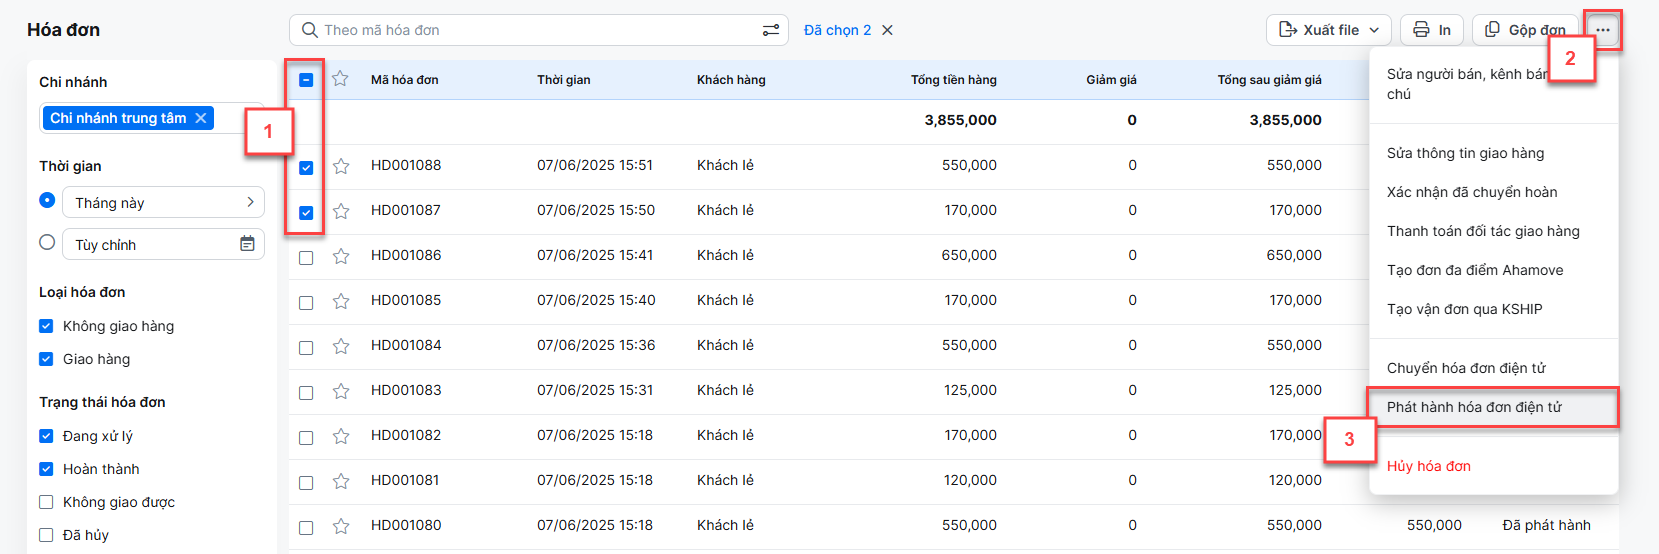Expand the Tháng này time range dropdown
The image size is (1659, 554).
(x=163, y=202)
